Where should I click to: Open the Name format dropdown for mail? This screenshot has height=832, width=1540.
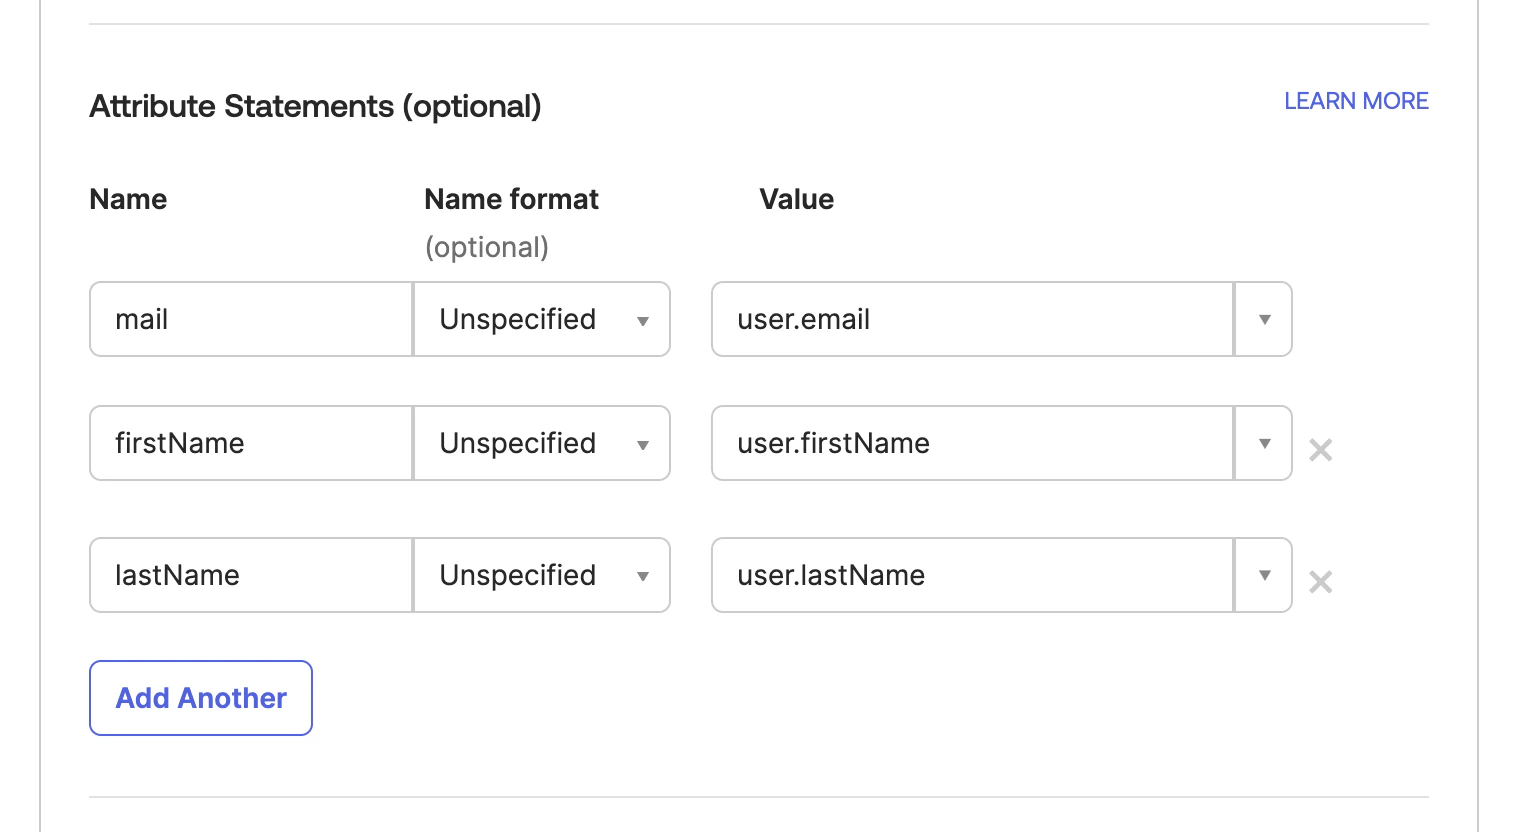(541, 319)
